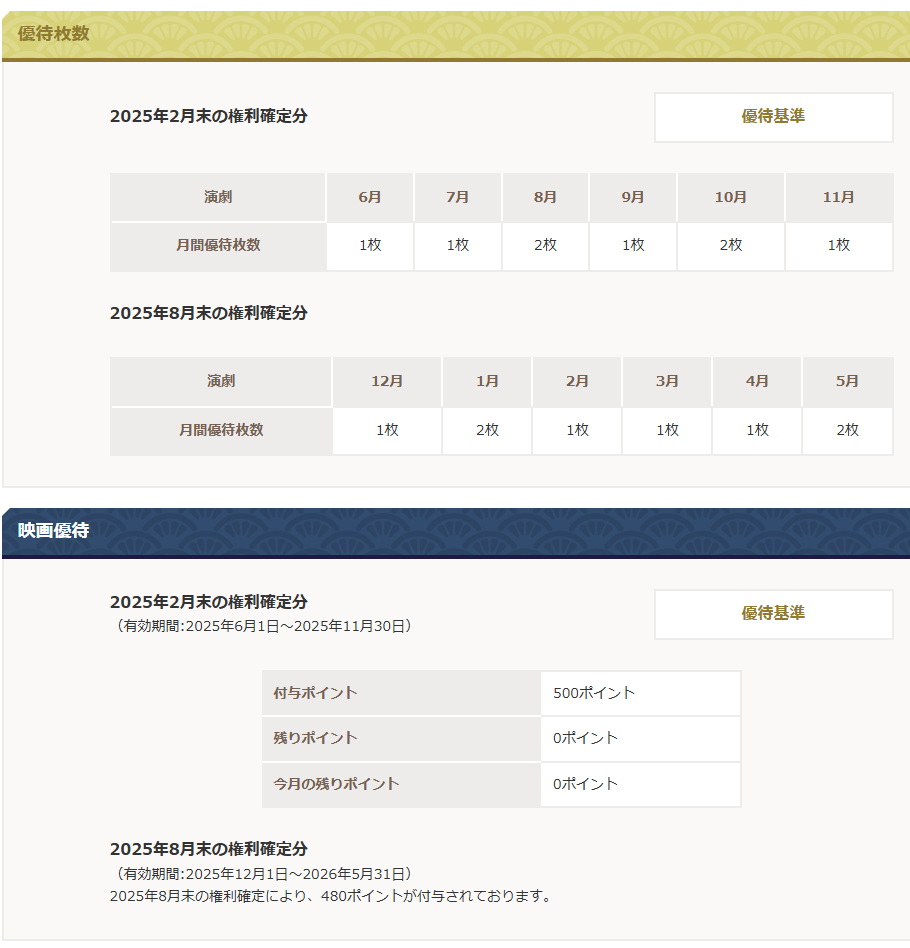Select the 2枚 cell under 8月
The height and width of the screenshot is (948, 910).
point(545,246)
